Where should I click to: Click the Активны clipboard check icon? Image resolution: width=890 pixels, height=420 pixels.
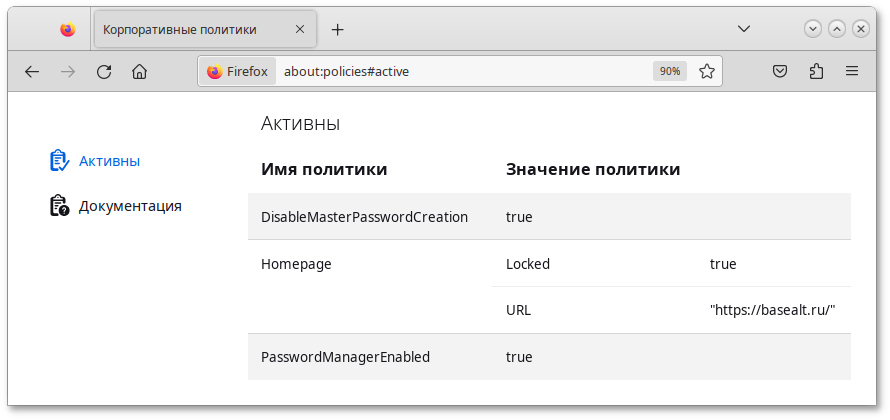(59, 161)
